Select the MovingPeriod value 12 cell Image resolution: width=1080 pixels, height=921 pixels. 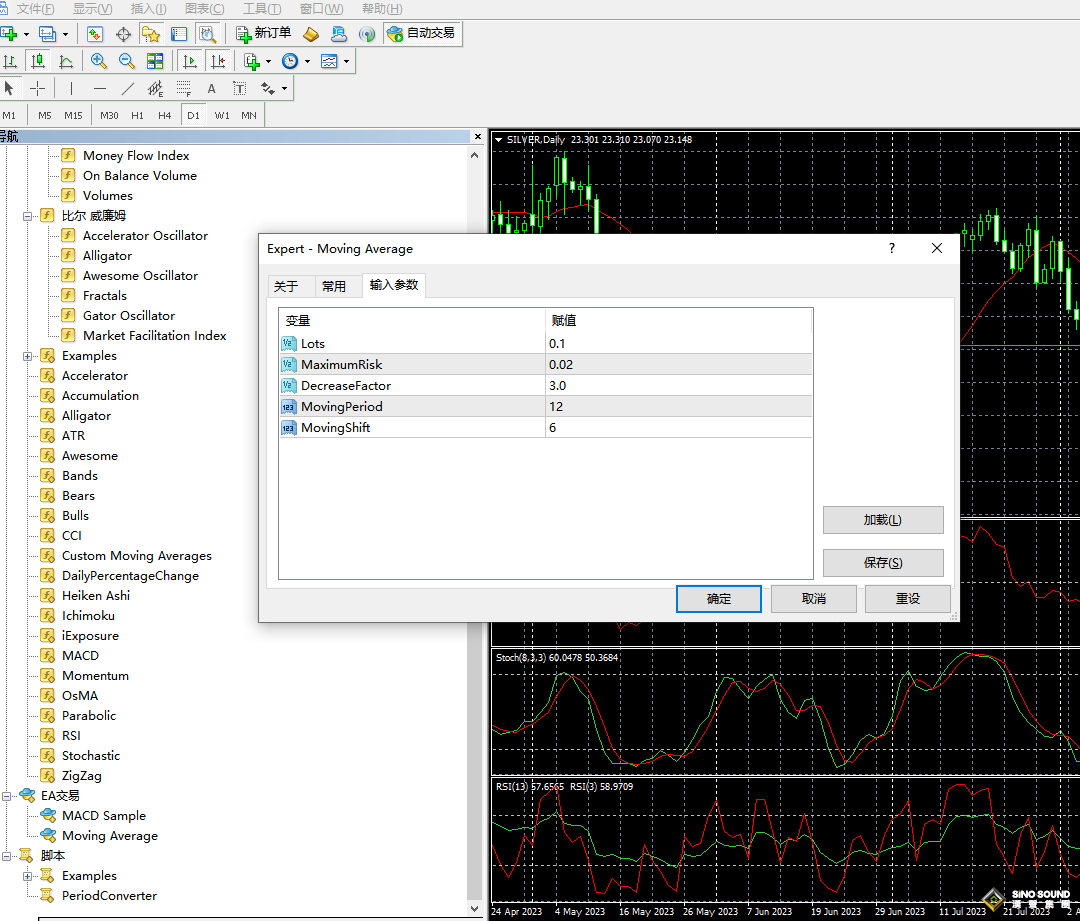[678, 406]
